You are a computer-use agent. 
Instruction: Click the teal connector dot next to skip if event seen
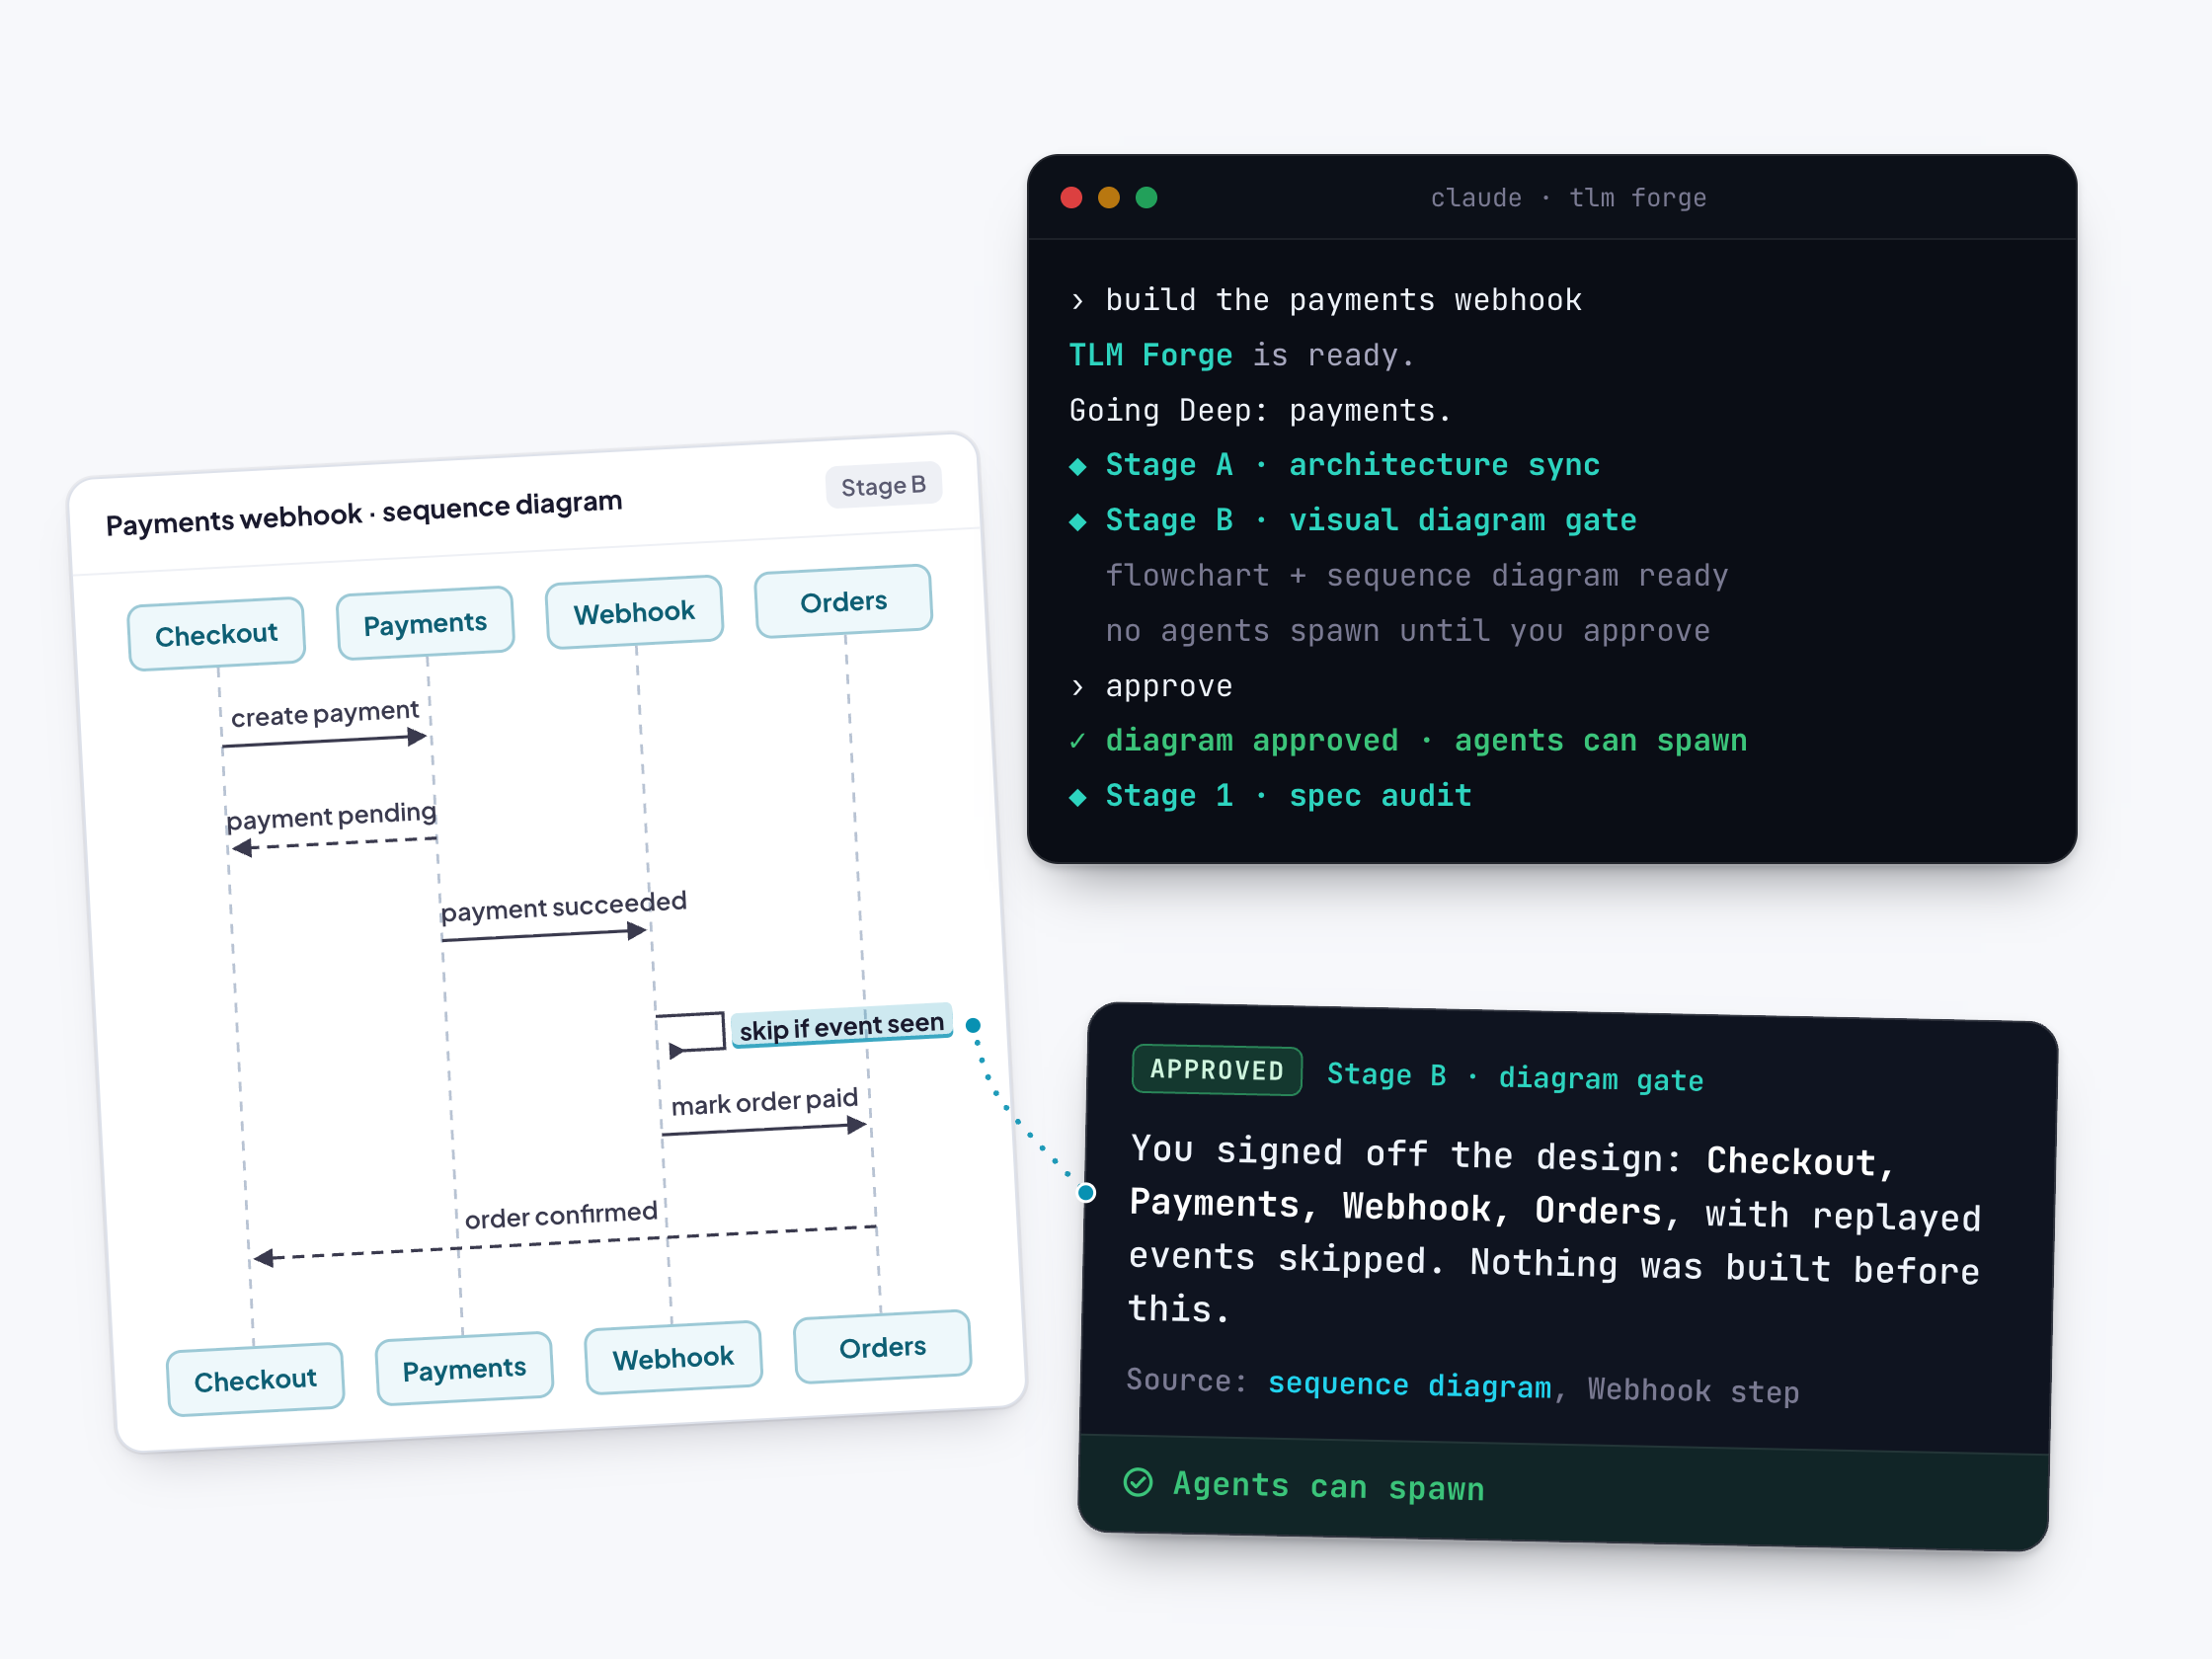click(x=973, y=1025)
